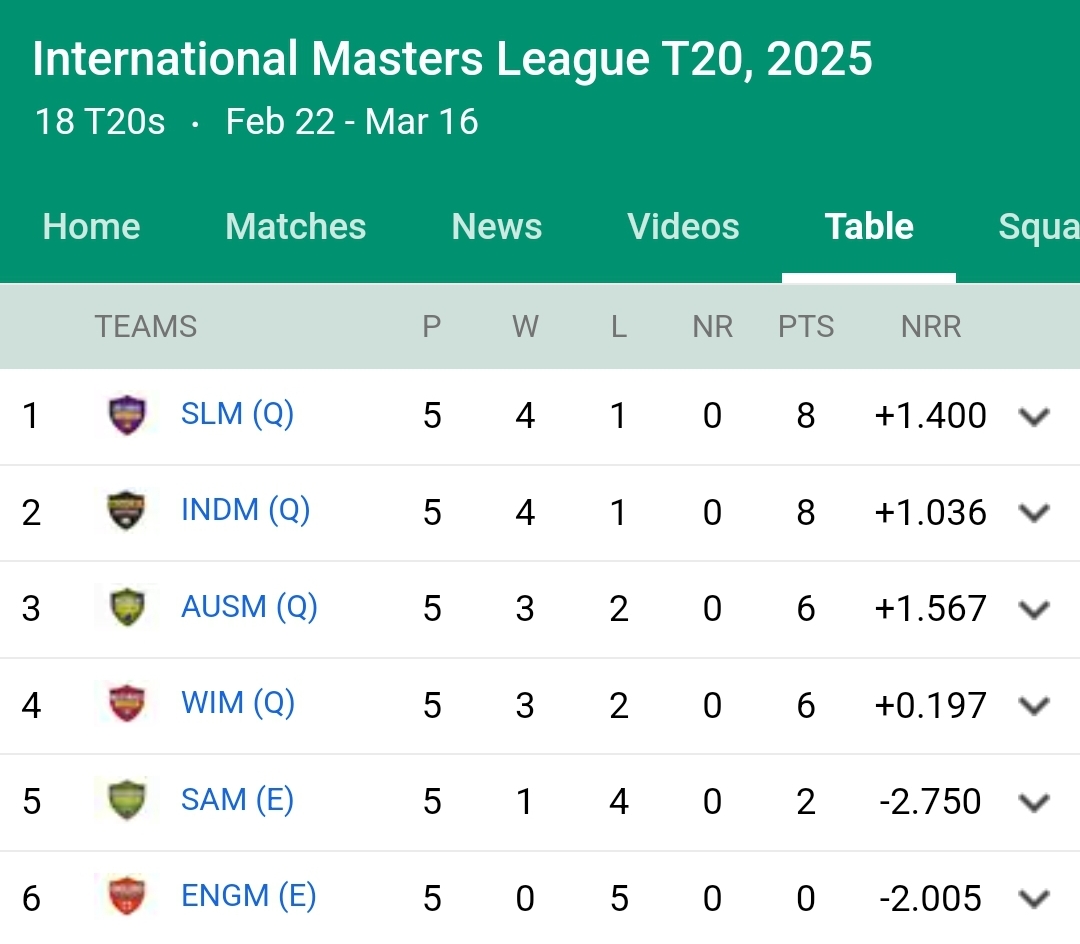Image resolution: width=1080 pixels, height=944 pixels.
Task: Expand the ENGM row chevron
Action: (x=1034, y=899)
